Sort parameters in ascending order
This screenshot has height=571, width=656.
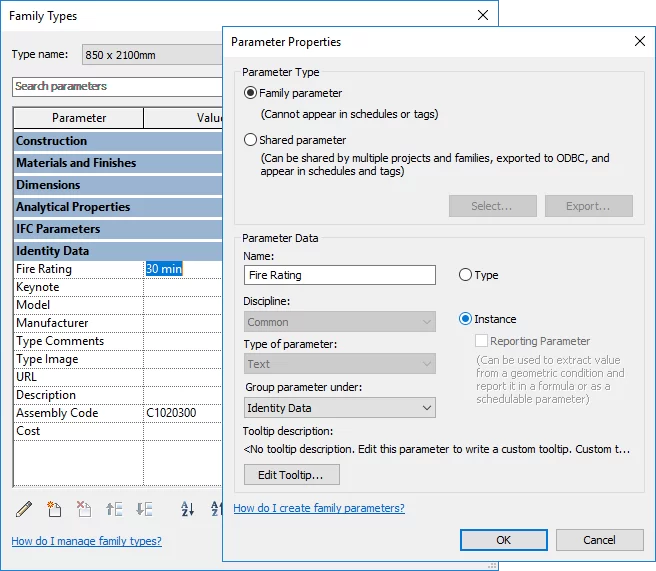[187, 509]
